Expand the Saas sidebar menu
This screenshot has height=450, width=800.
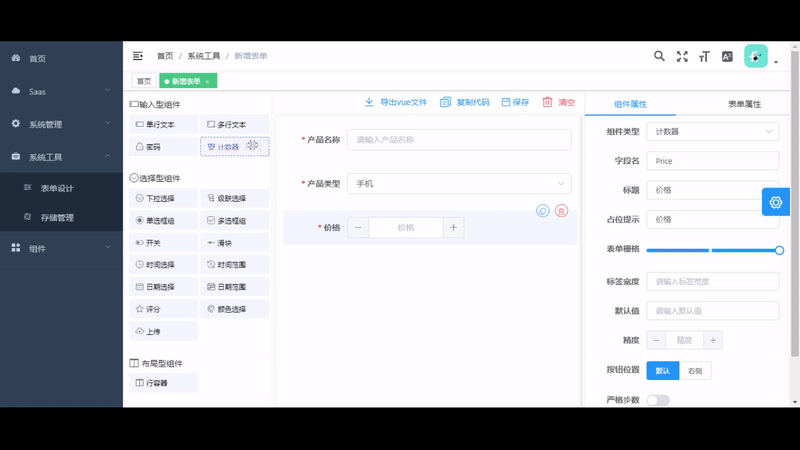point(62,92)
